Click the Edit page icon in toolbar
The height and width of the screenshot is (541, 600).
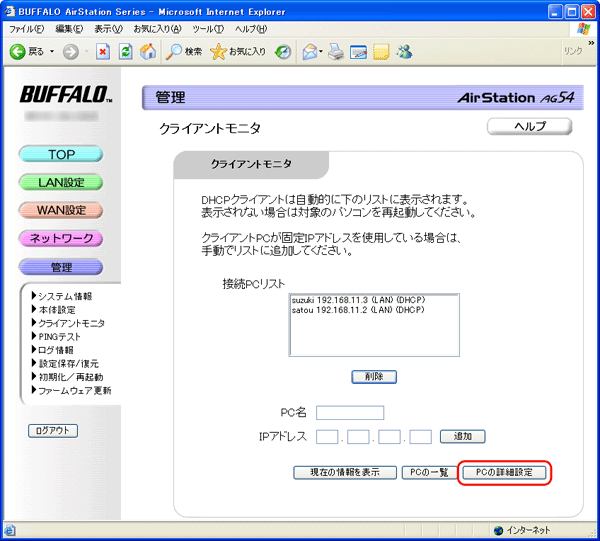click(359, 52)
